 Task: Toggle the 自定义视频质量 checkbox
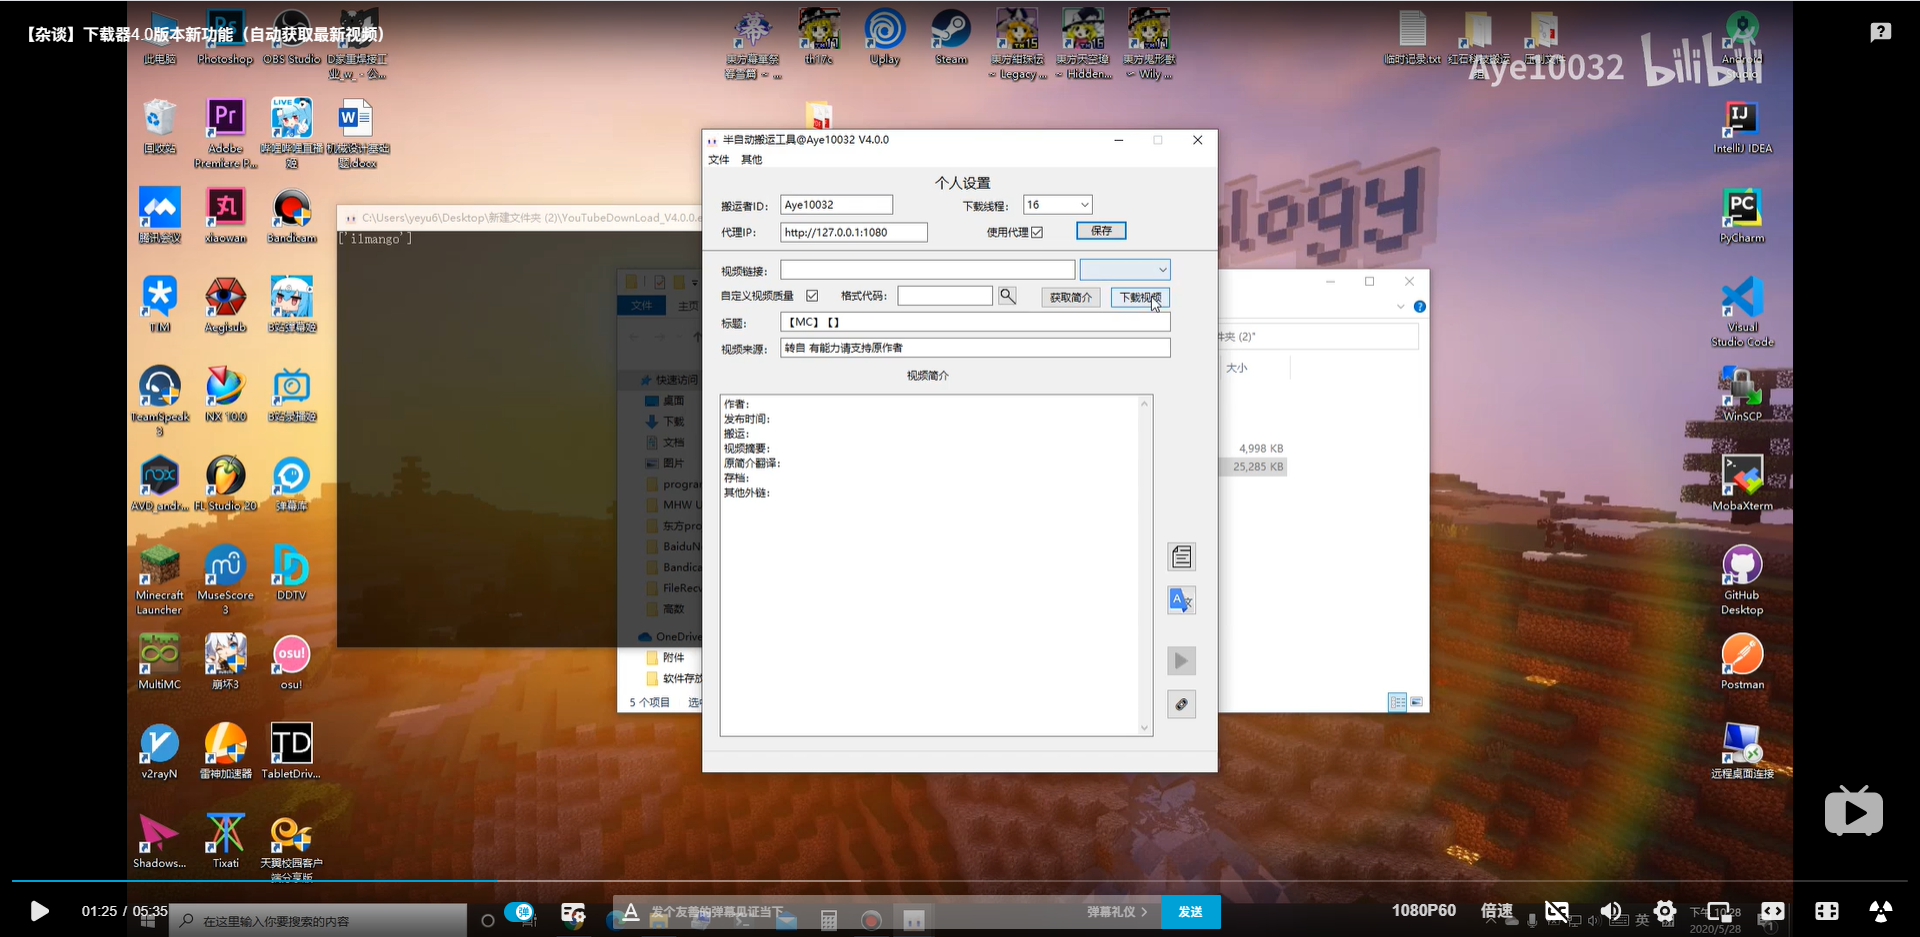click(x=812, y=296)
